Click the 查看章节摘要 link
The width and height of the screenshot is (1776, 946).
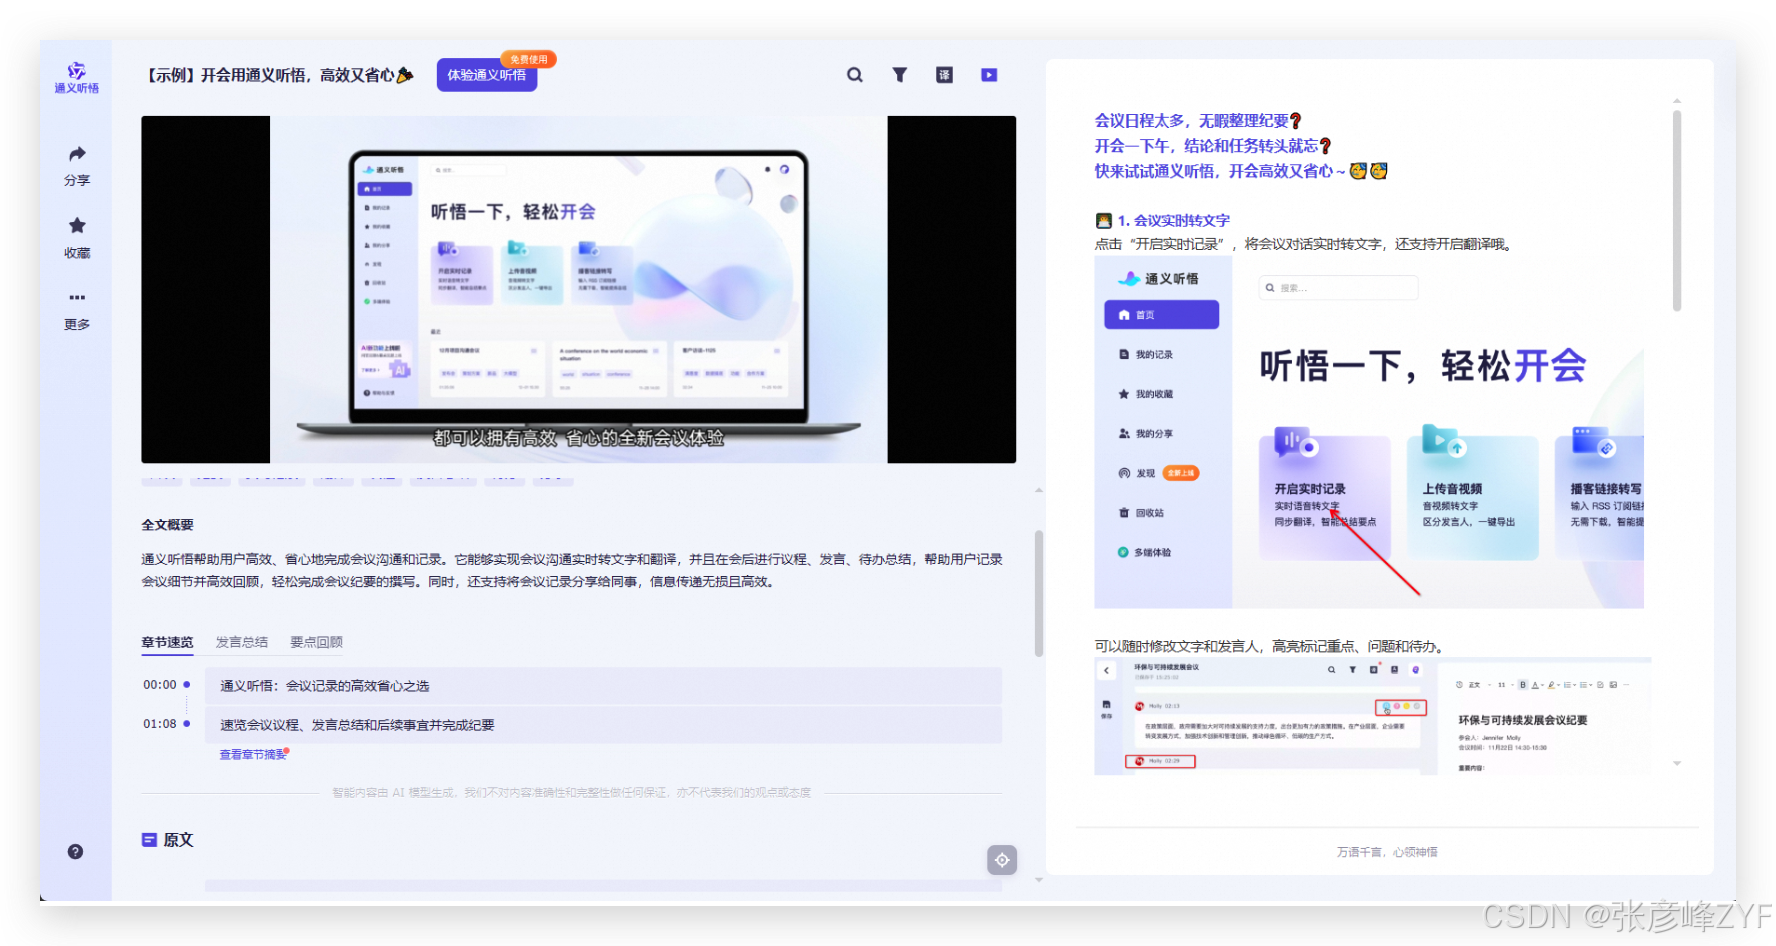point(253,755)
